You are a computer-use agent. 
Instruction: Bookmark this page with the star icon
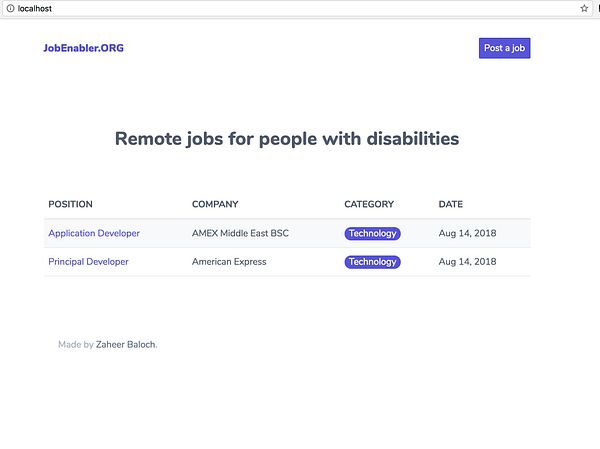click(x=584, y=8)
